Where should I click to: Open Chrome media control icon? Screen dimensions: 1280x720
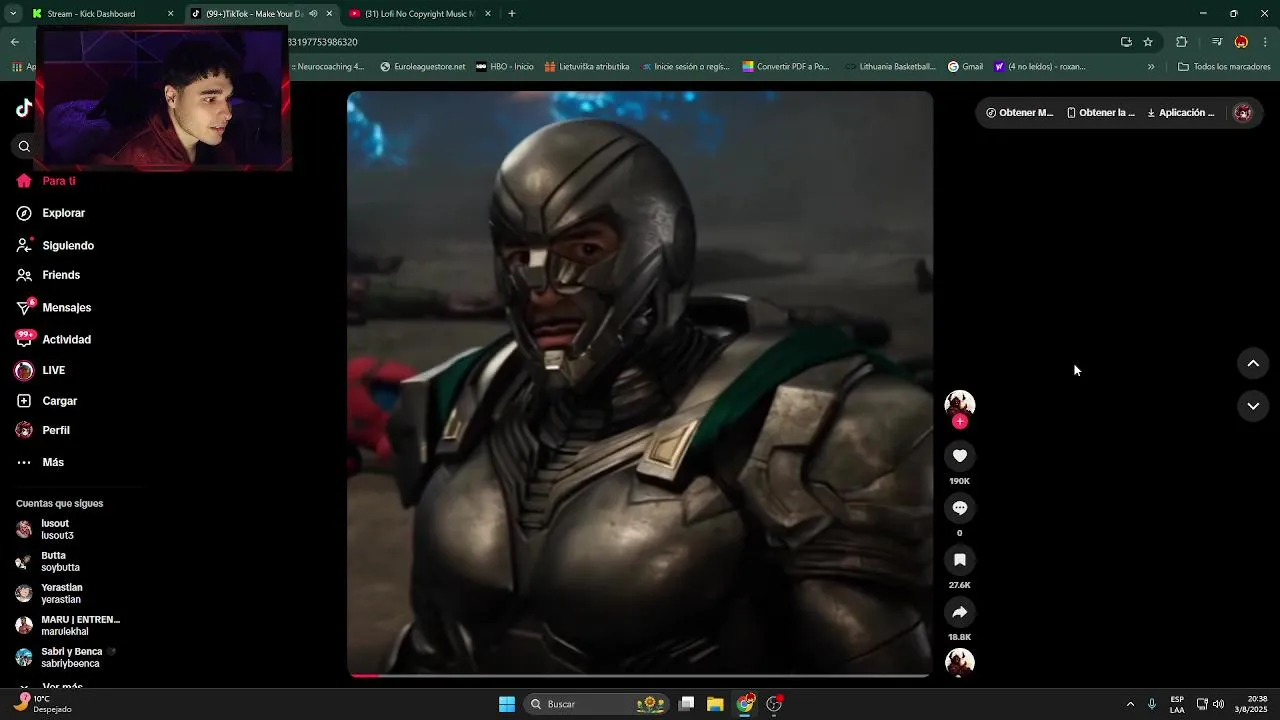click(1217, 42)
